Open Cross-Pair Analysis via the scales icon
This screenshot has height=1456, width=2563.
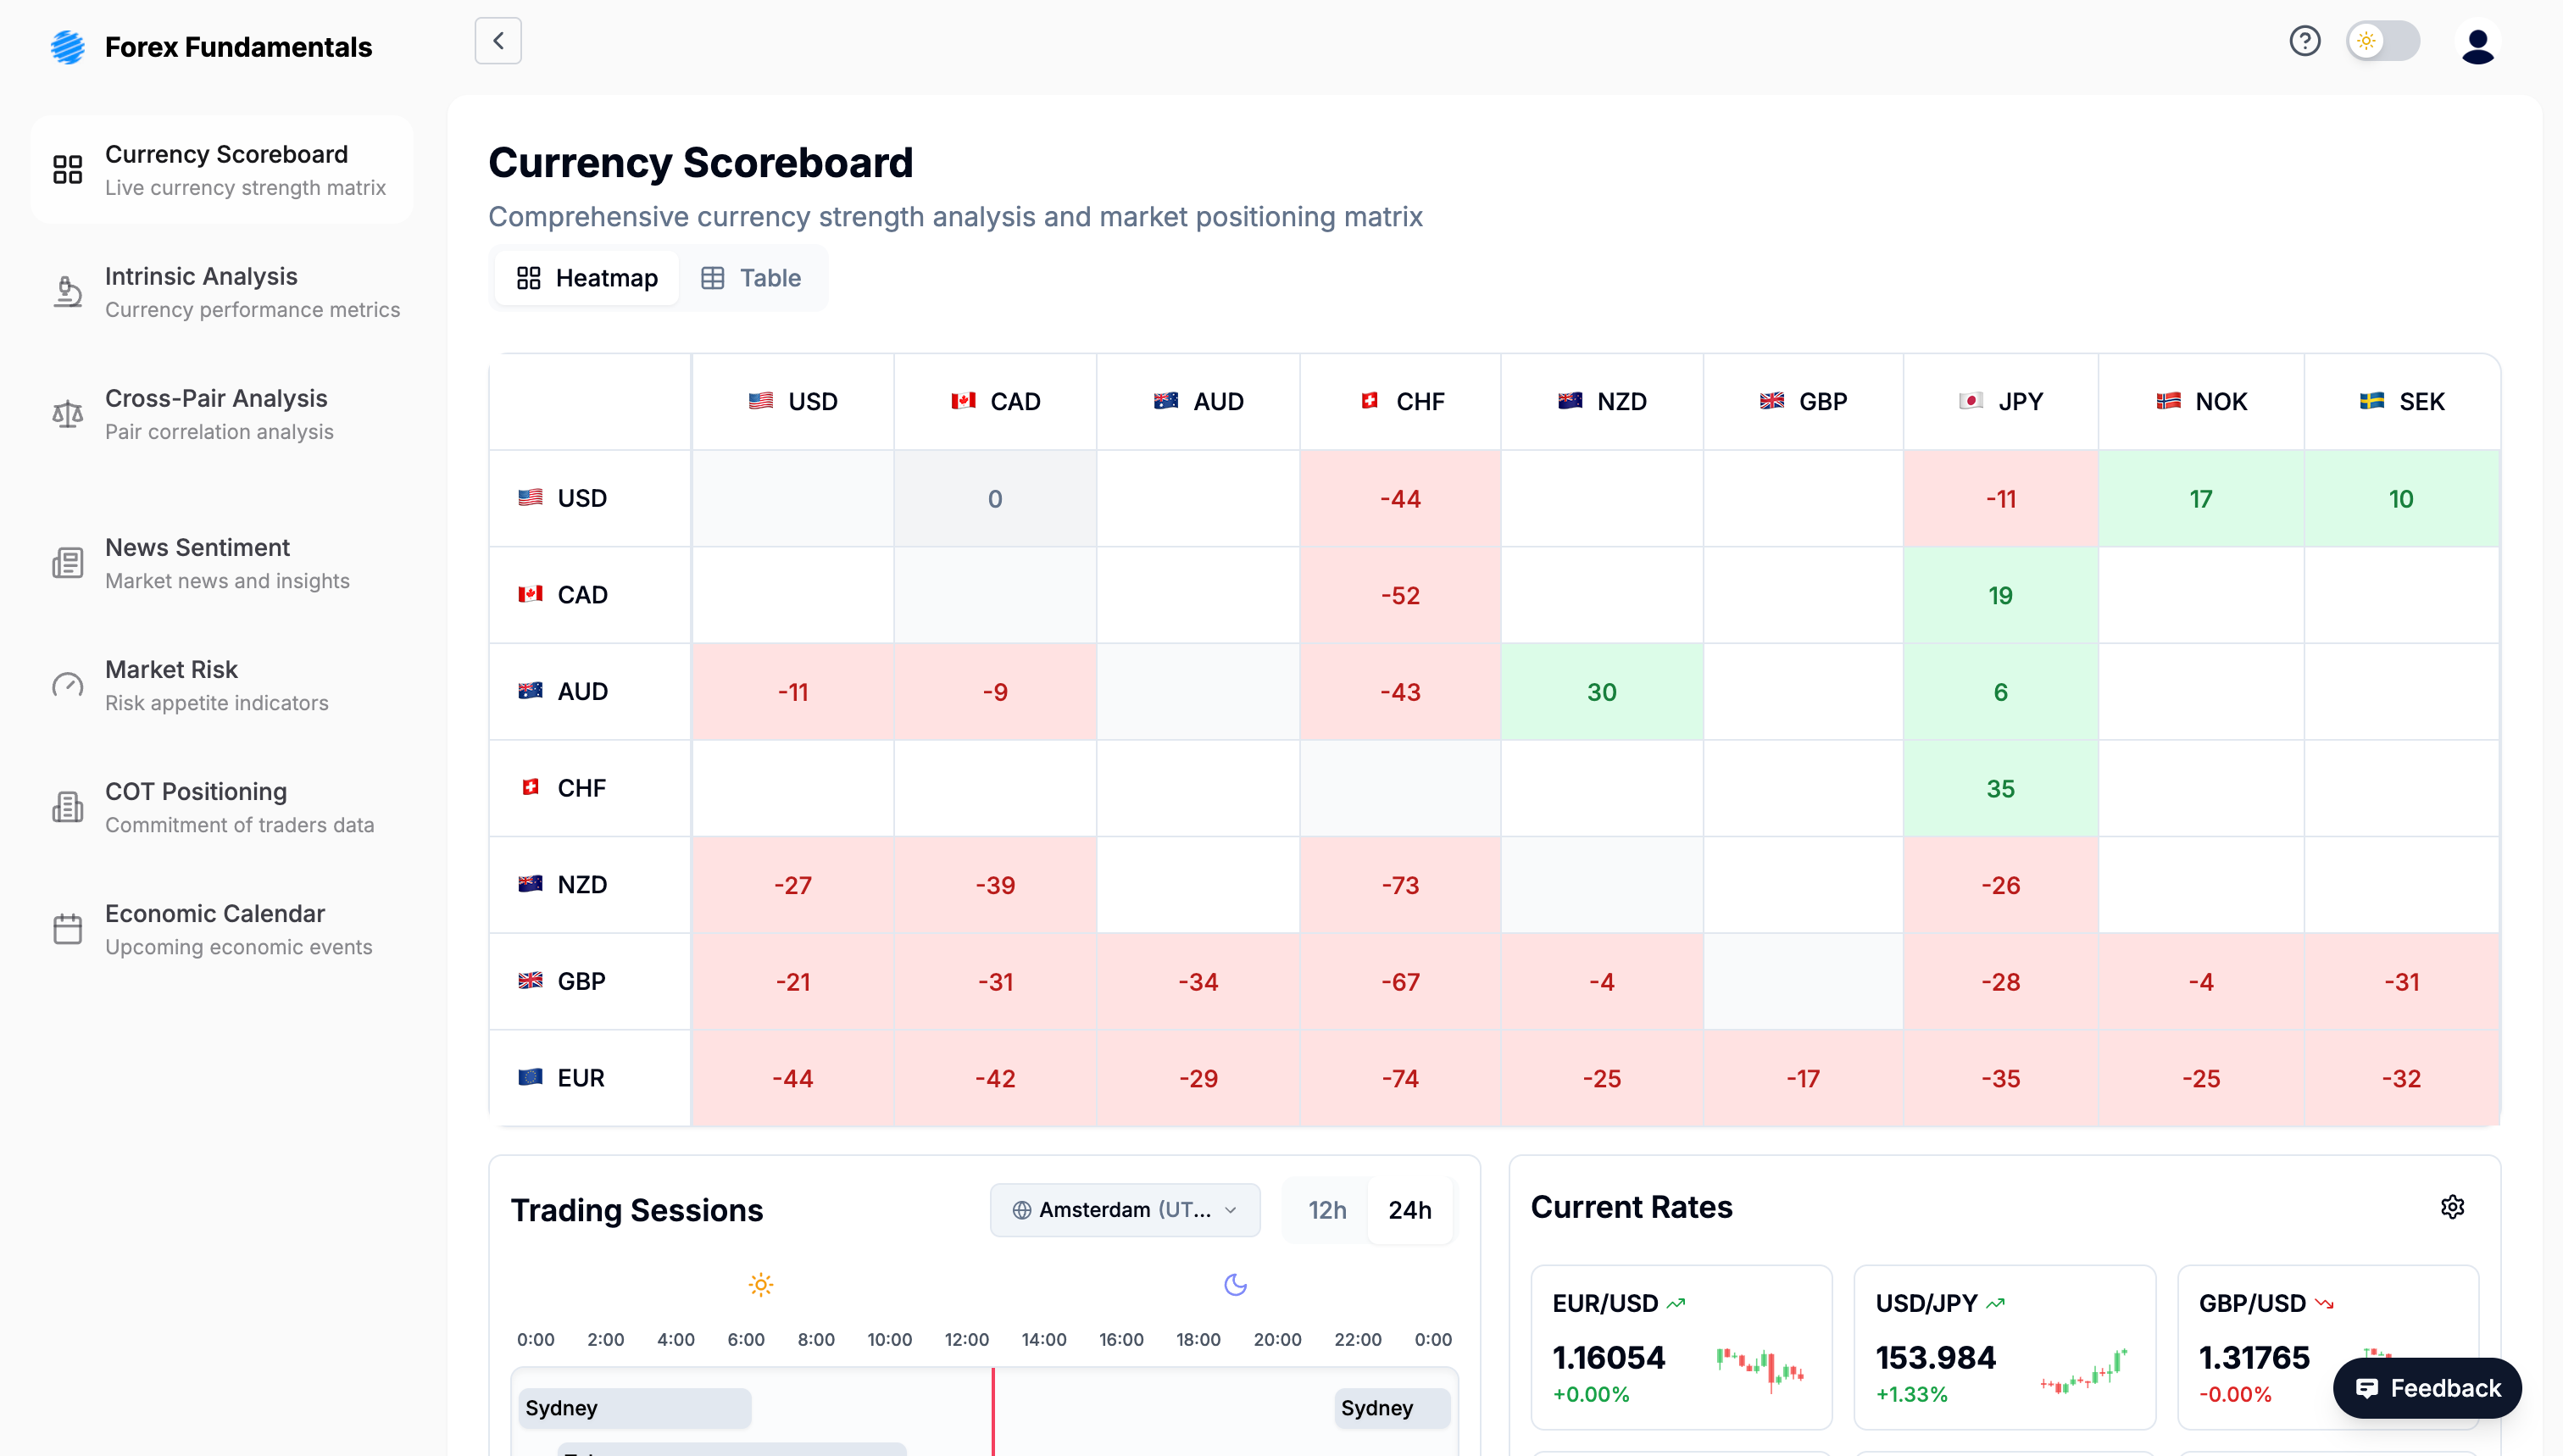pyautogui.click(x=67, y=413)
